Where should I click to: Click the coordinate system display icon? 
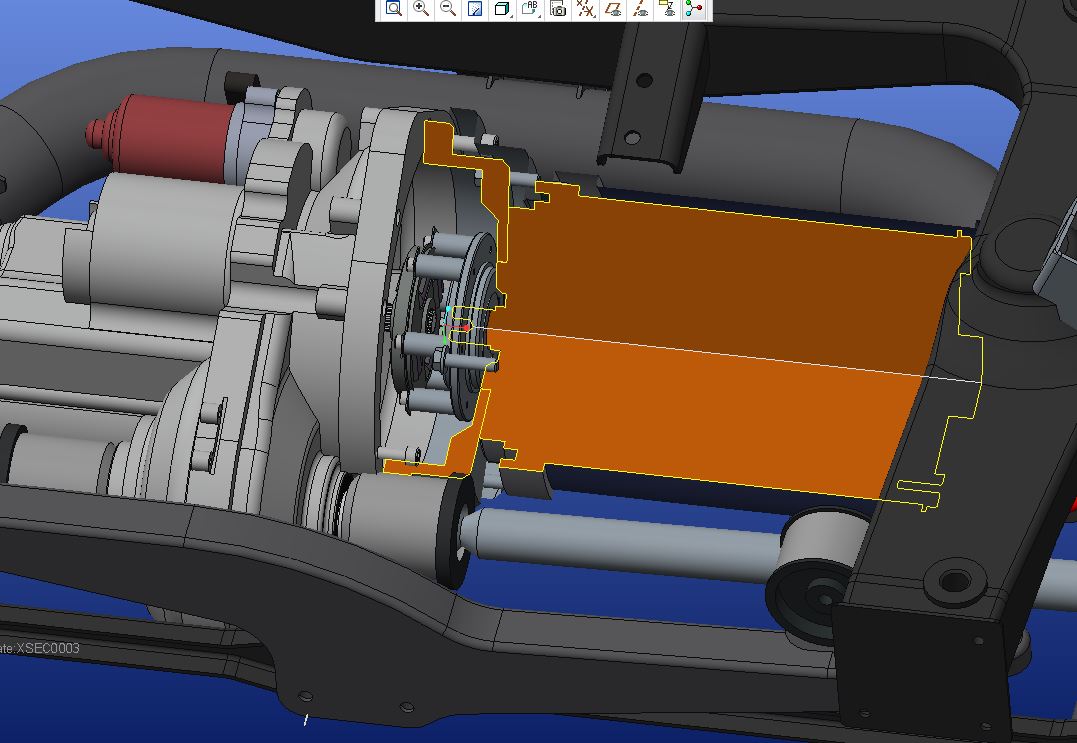click(665, 10)
